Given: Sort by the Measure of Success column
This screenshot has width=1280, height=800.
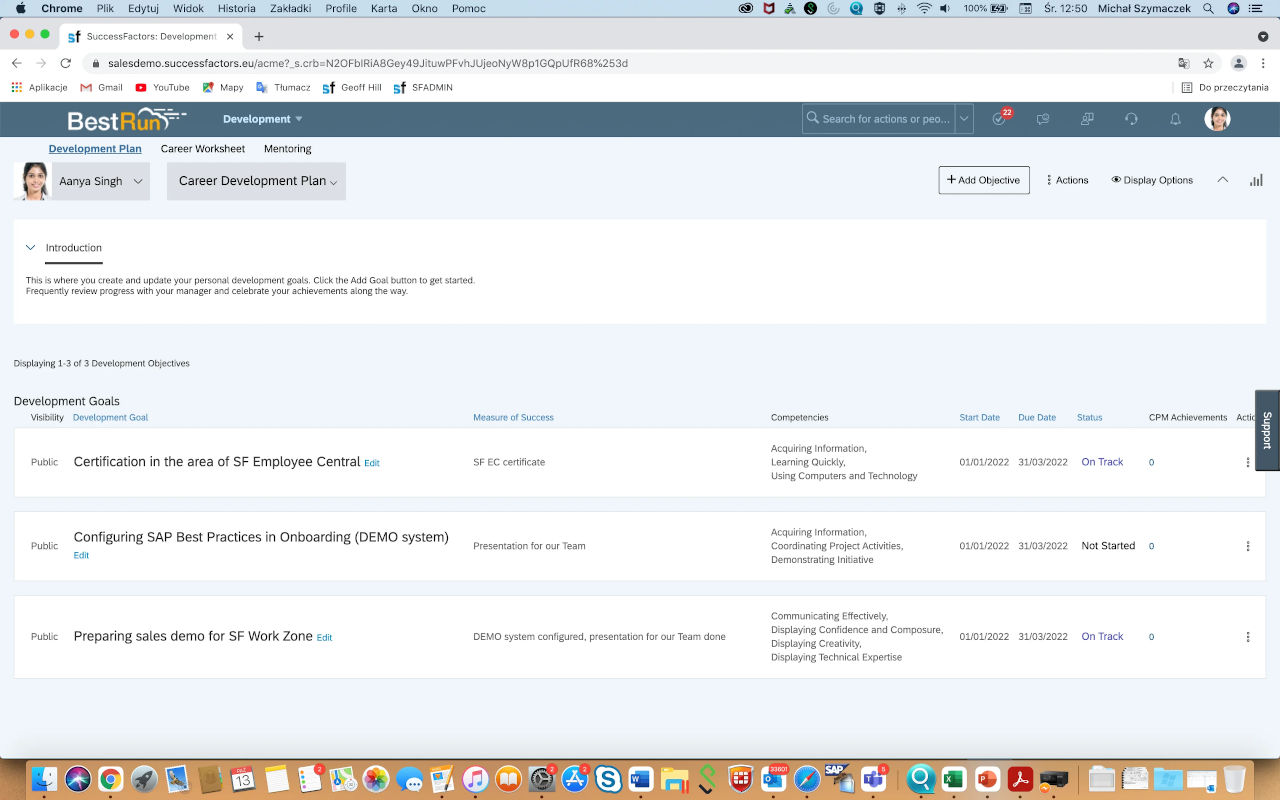Looking at the screenshot, I should tap(513, 417).
